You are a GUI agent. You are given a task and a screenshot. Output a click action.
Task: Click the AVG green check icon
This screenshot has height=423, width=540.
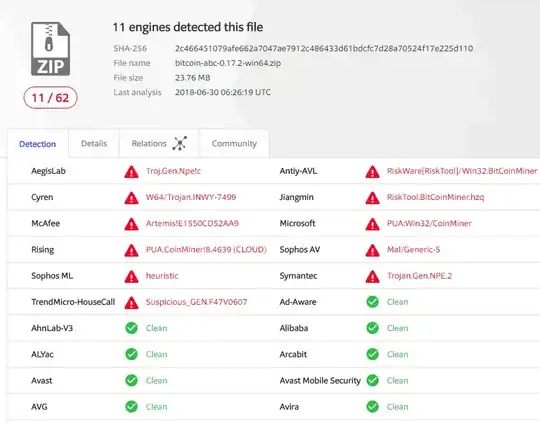pyautogui.click(x=131, y=406)
